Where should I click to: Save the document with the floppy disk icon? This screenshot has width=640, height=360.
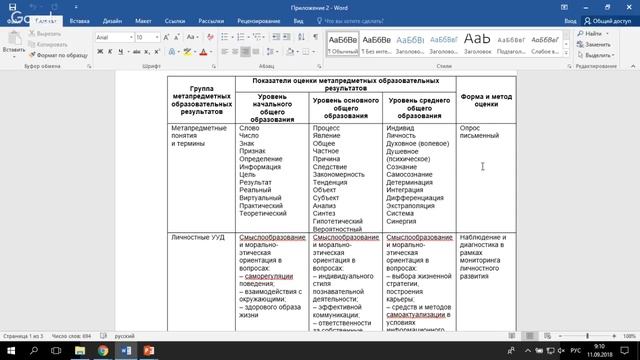click(13, 7)
